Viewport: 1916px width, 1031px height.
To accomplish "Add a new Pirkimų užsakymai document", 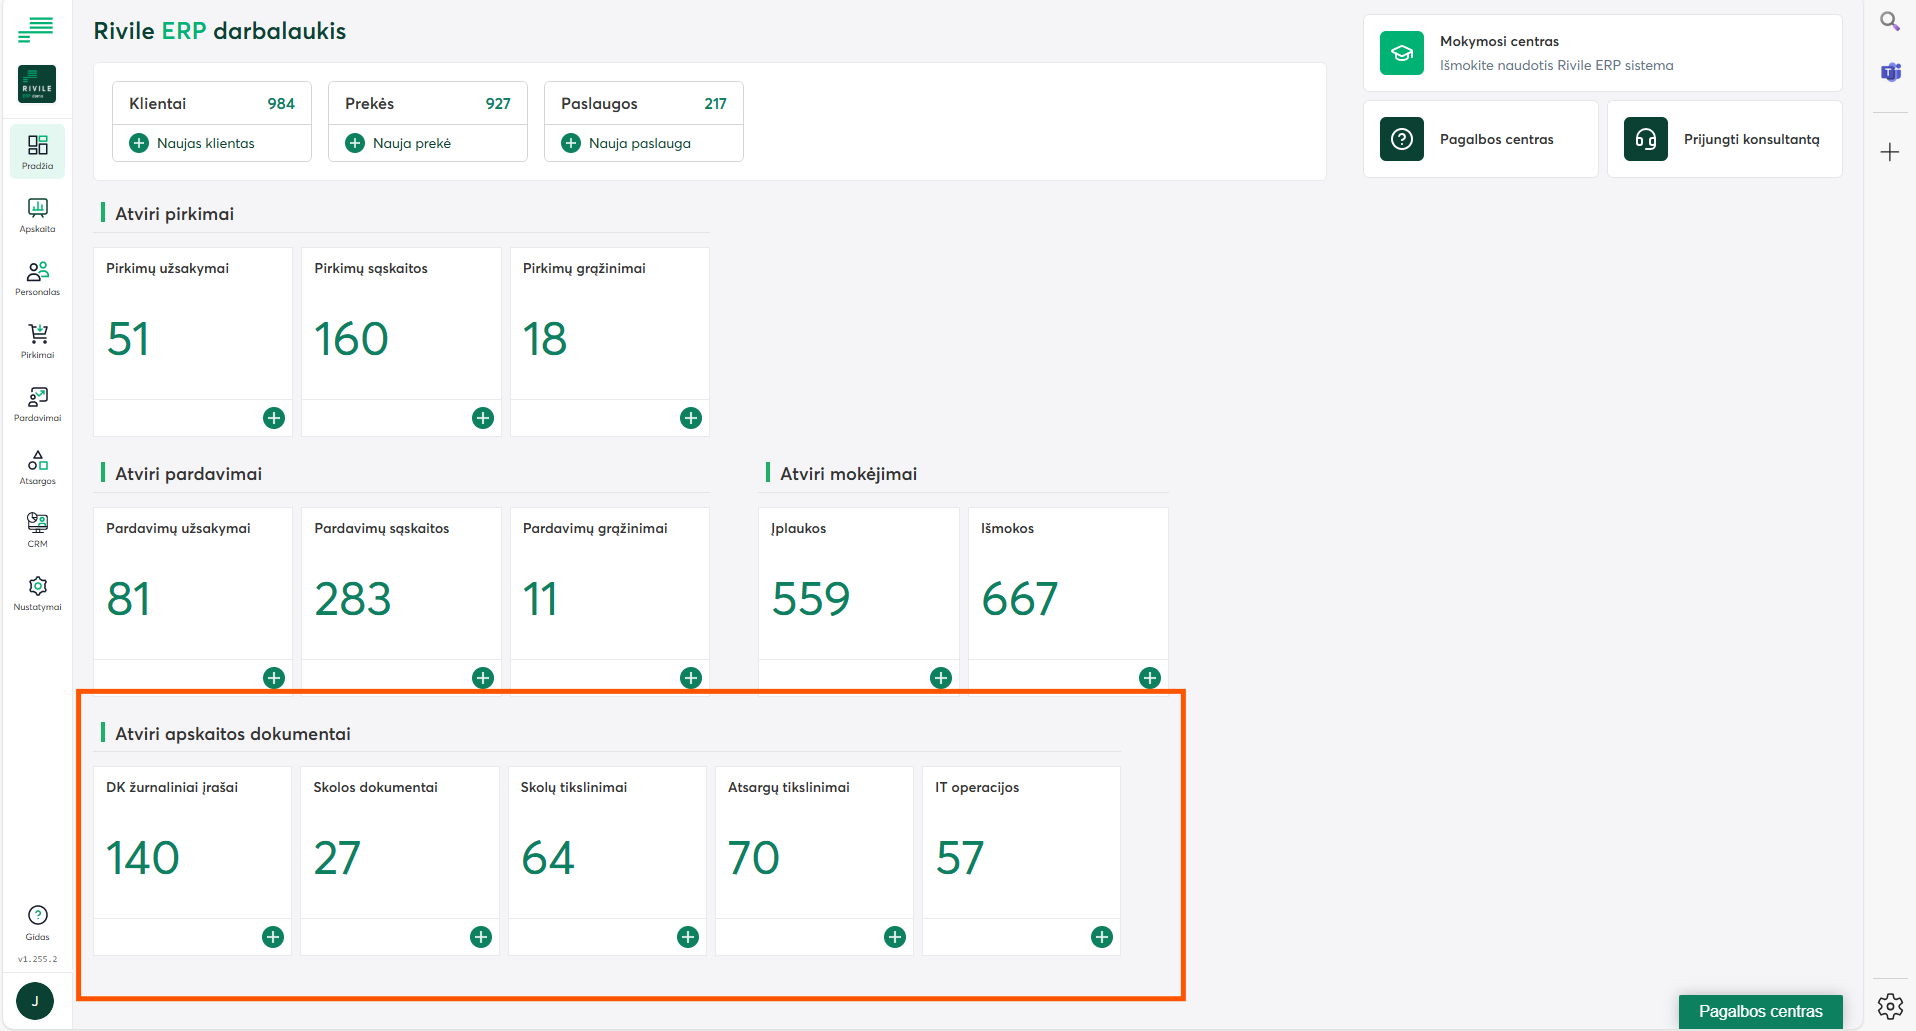I will point(274,418).
